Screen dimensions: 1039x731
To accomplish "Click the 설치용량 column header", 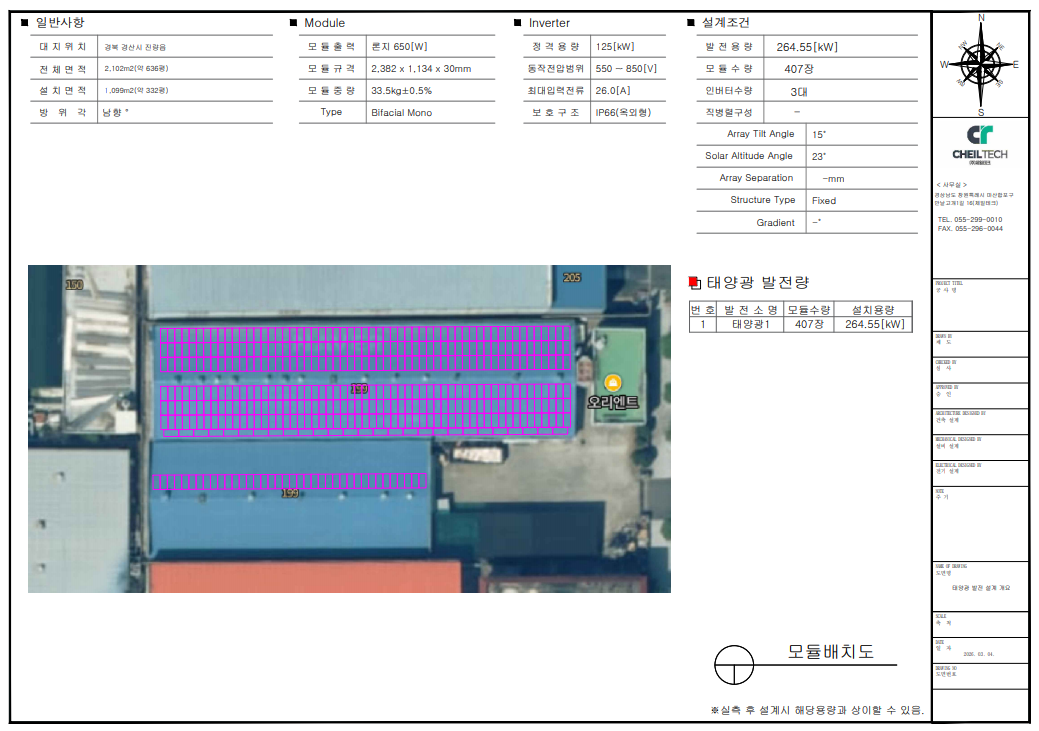I will point(873,310).
